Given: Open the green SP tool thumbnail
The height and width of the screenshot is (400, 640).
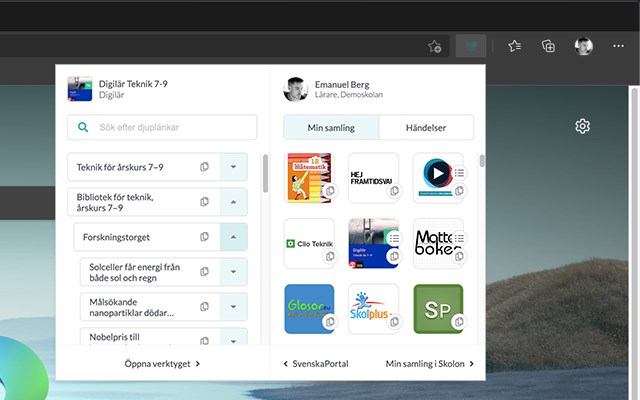Looking at the screenshot, I should 438,309.
